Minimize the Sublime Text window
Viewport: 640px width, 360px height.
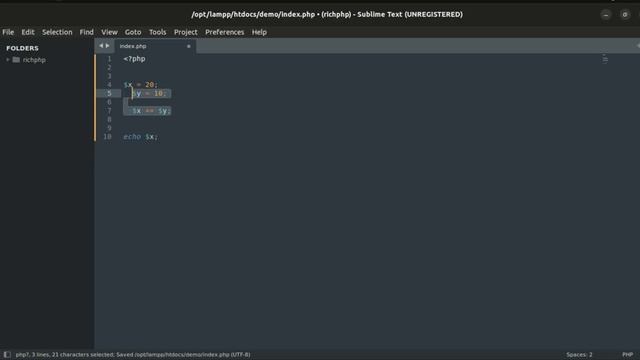pyautogui.click(x=606, y=15)
